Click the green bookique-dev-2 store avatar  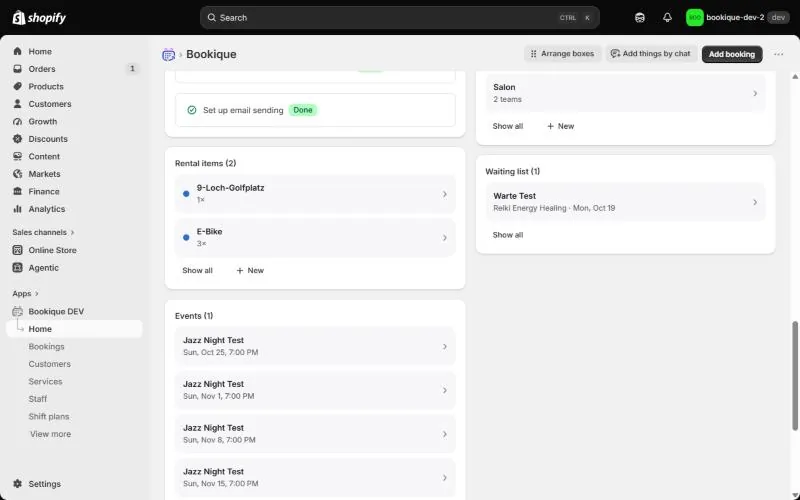point(694,18)
